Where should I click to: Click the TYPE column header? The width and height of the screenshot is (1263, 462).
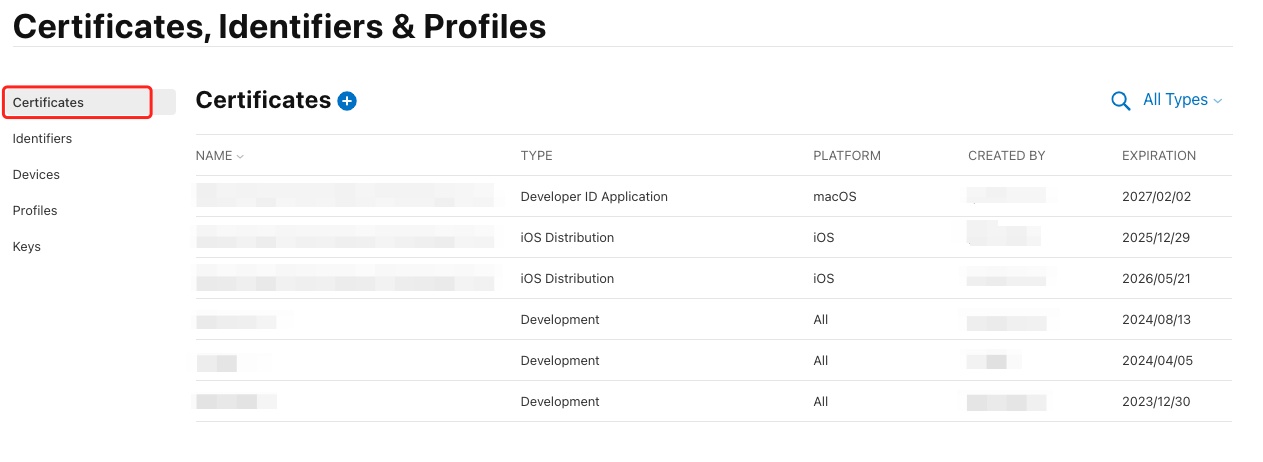pos(537,156)
